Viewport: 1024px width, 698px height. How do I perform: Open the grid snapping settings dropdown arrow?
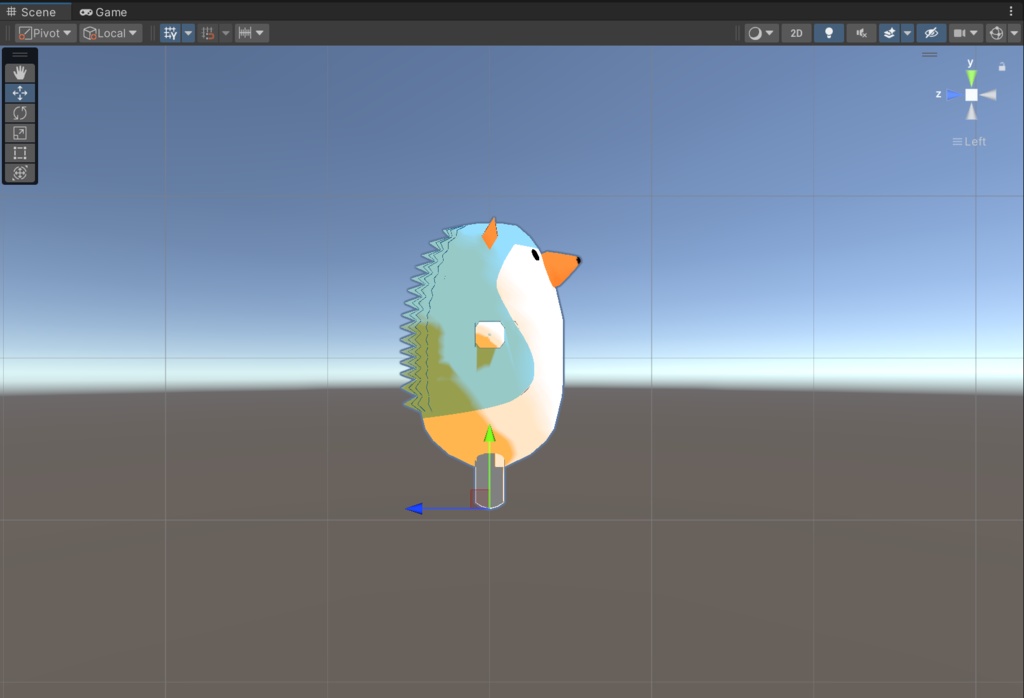point(225,33)
